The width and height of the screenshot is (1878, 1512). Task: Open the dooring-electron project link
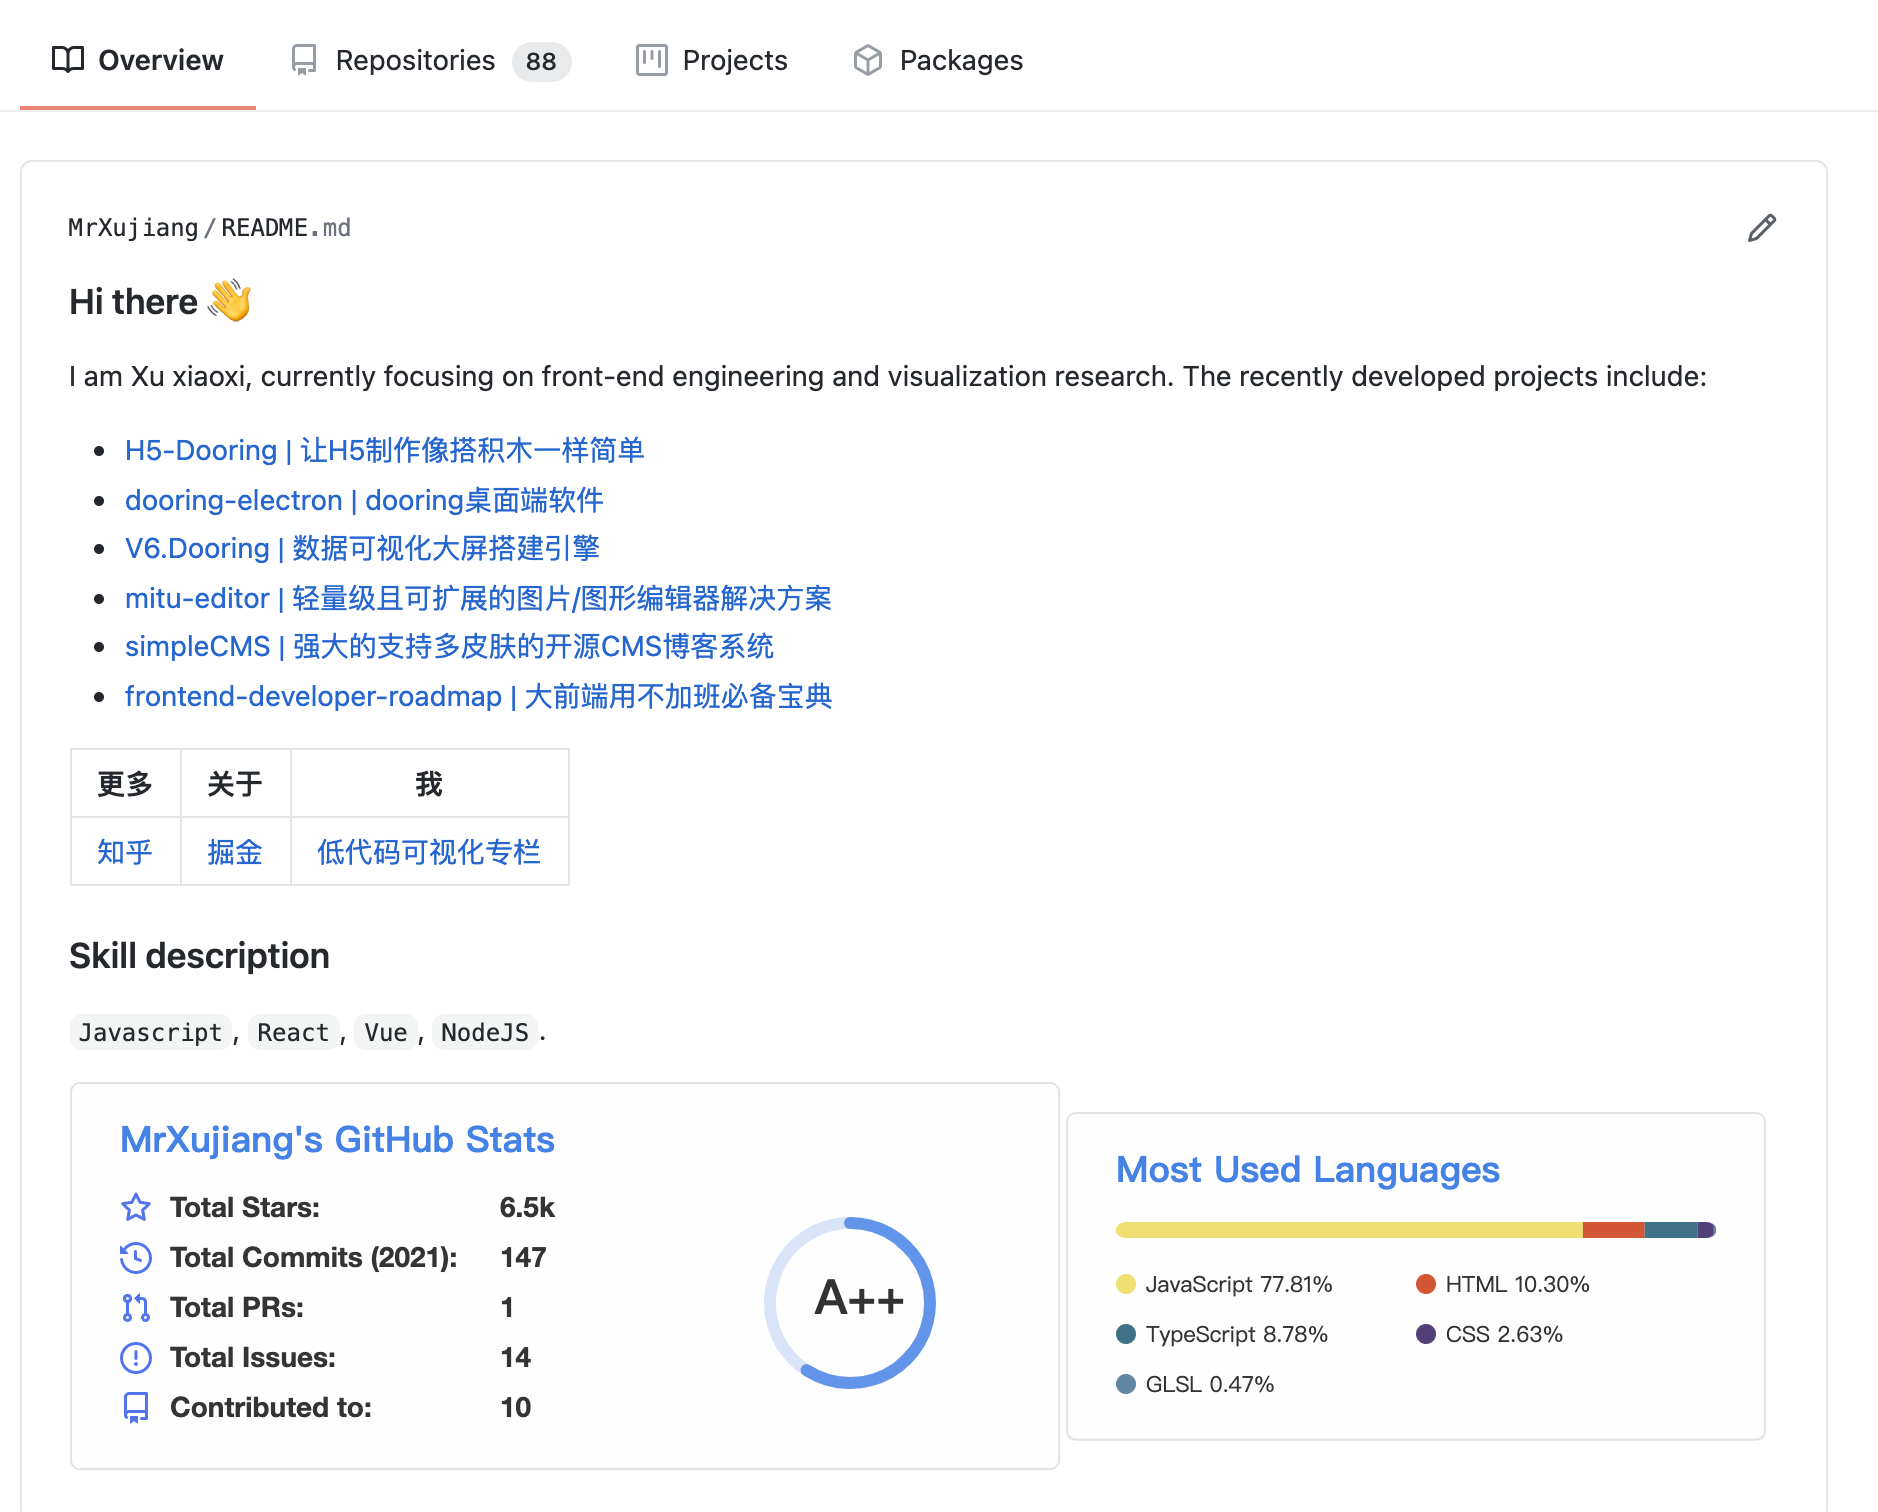coord(364,500)
